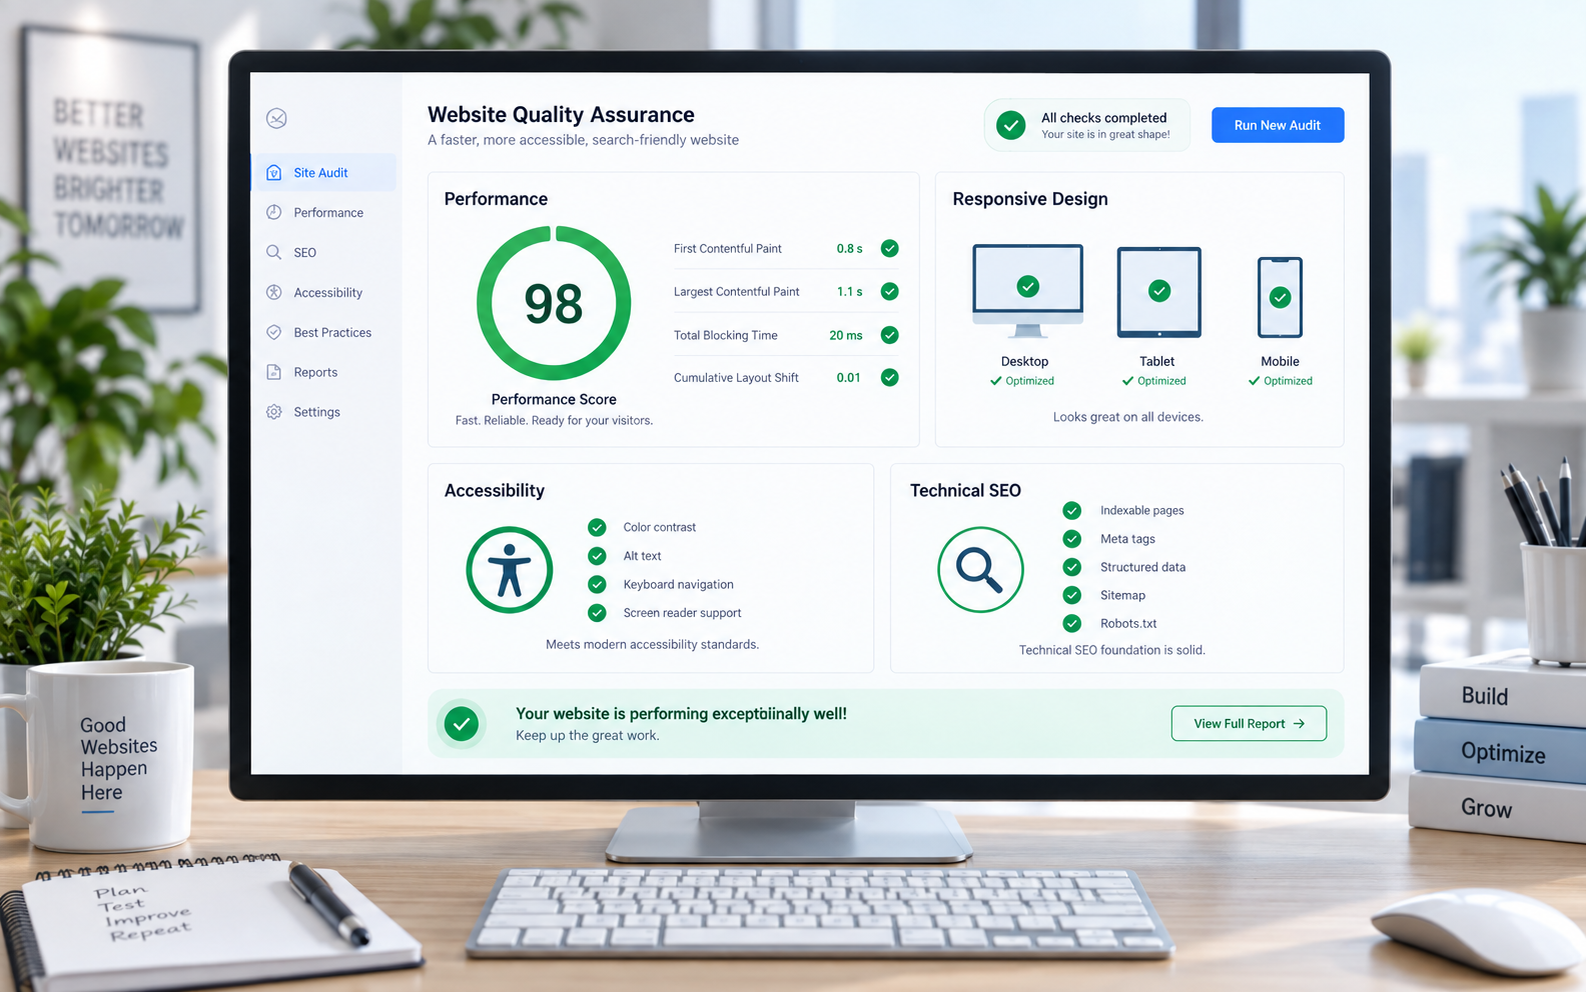Click the Color contrast check mark

coord(597,527)
